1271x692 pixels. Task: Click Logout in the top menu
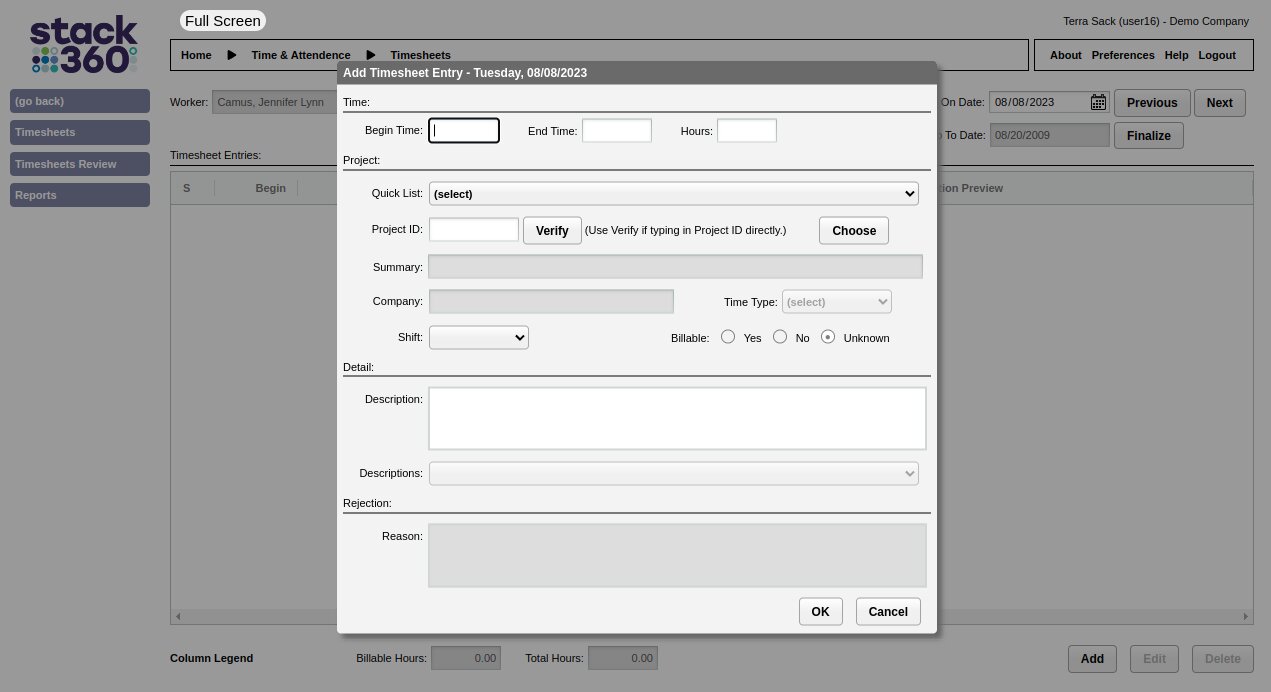pyautogui.click(x=1217, y=55)
